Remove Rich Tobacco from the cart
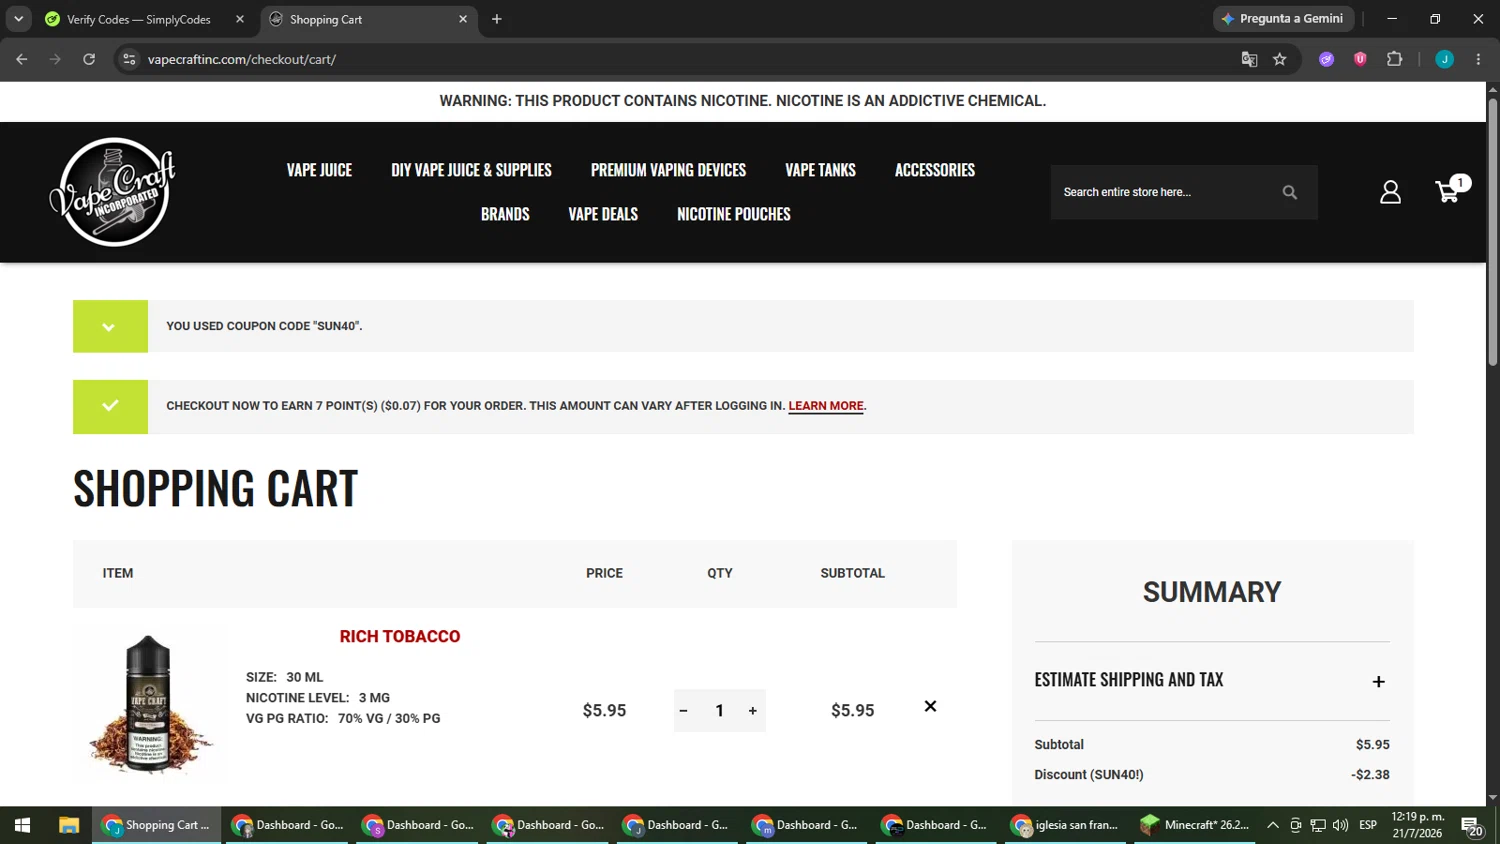 [x=930, y=706]
